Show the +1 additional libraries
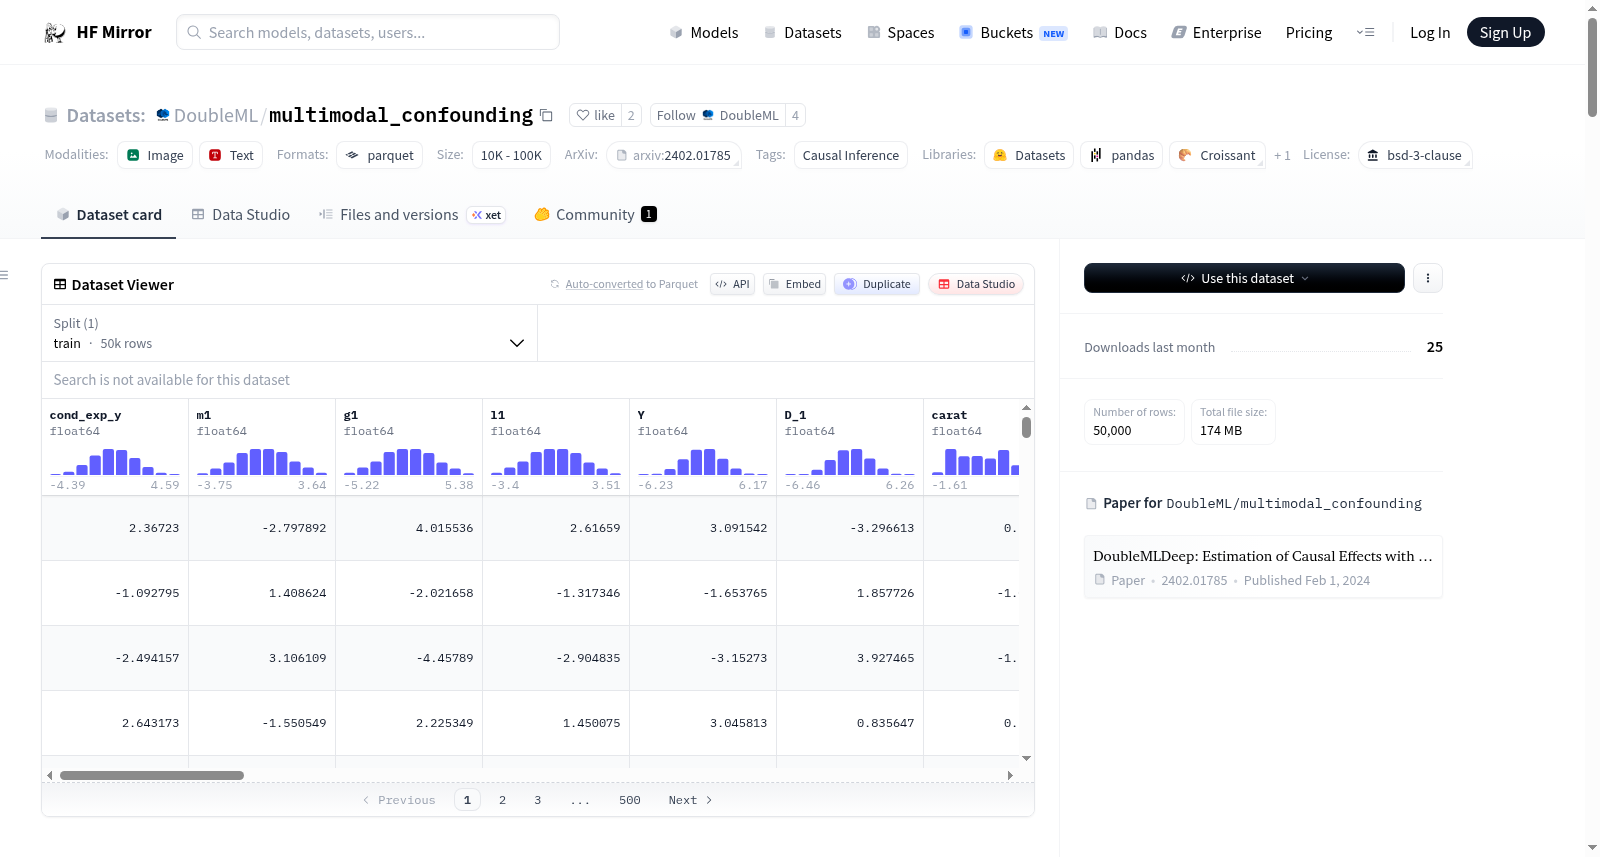 pyautogui.click(x=1282, y=155)
